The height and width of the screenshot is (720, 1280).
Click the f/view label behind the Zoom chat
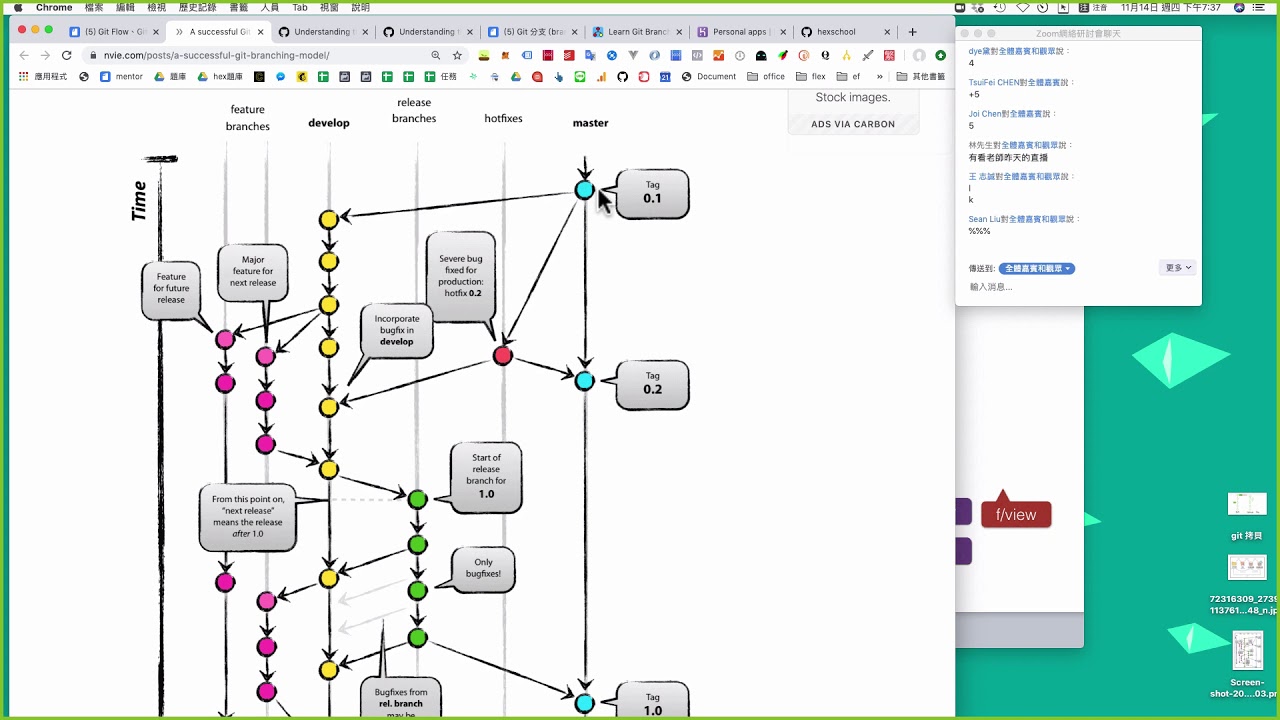[x=1016, y=514]
